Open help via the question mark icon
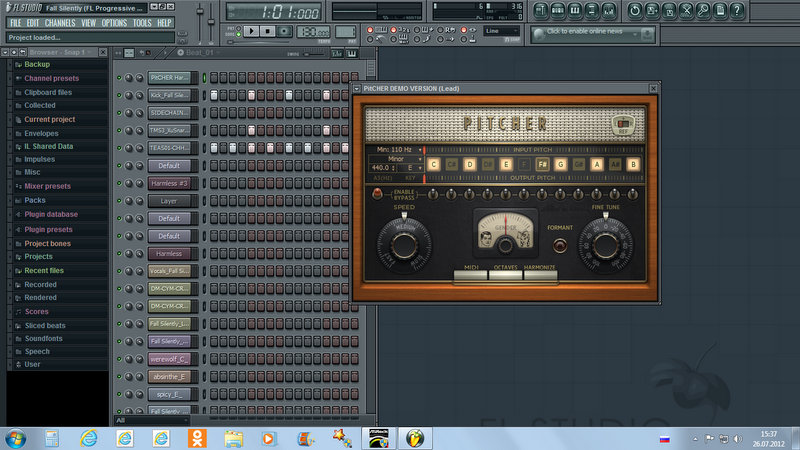The image size is (800, 450). (737, 10)
